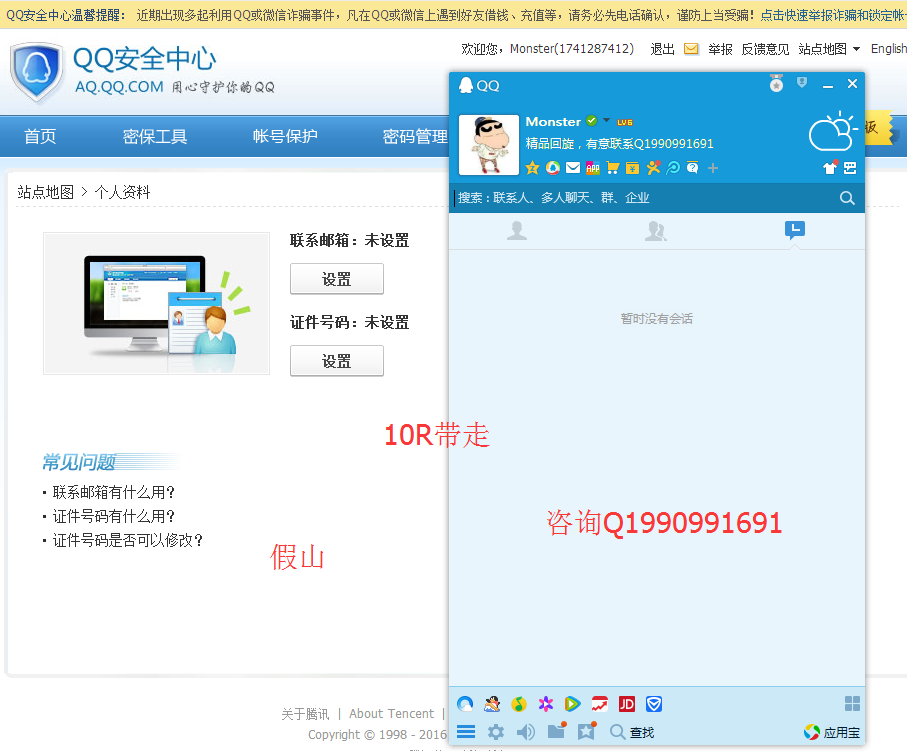This screenshot has width=907, height=751.
Task: Open Tencent PC Manager shield icon
Action: pos(654,704)
